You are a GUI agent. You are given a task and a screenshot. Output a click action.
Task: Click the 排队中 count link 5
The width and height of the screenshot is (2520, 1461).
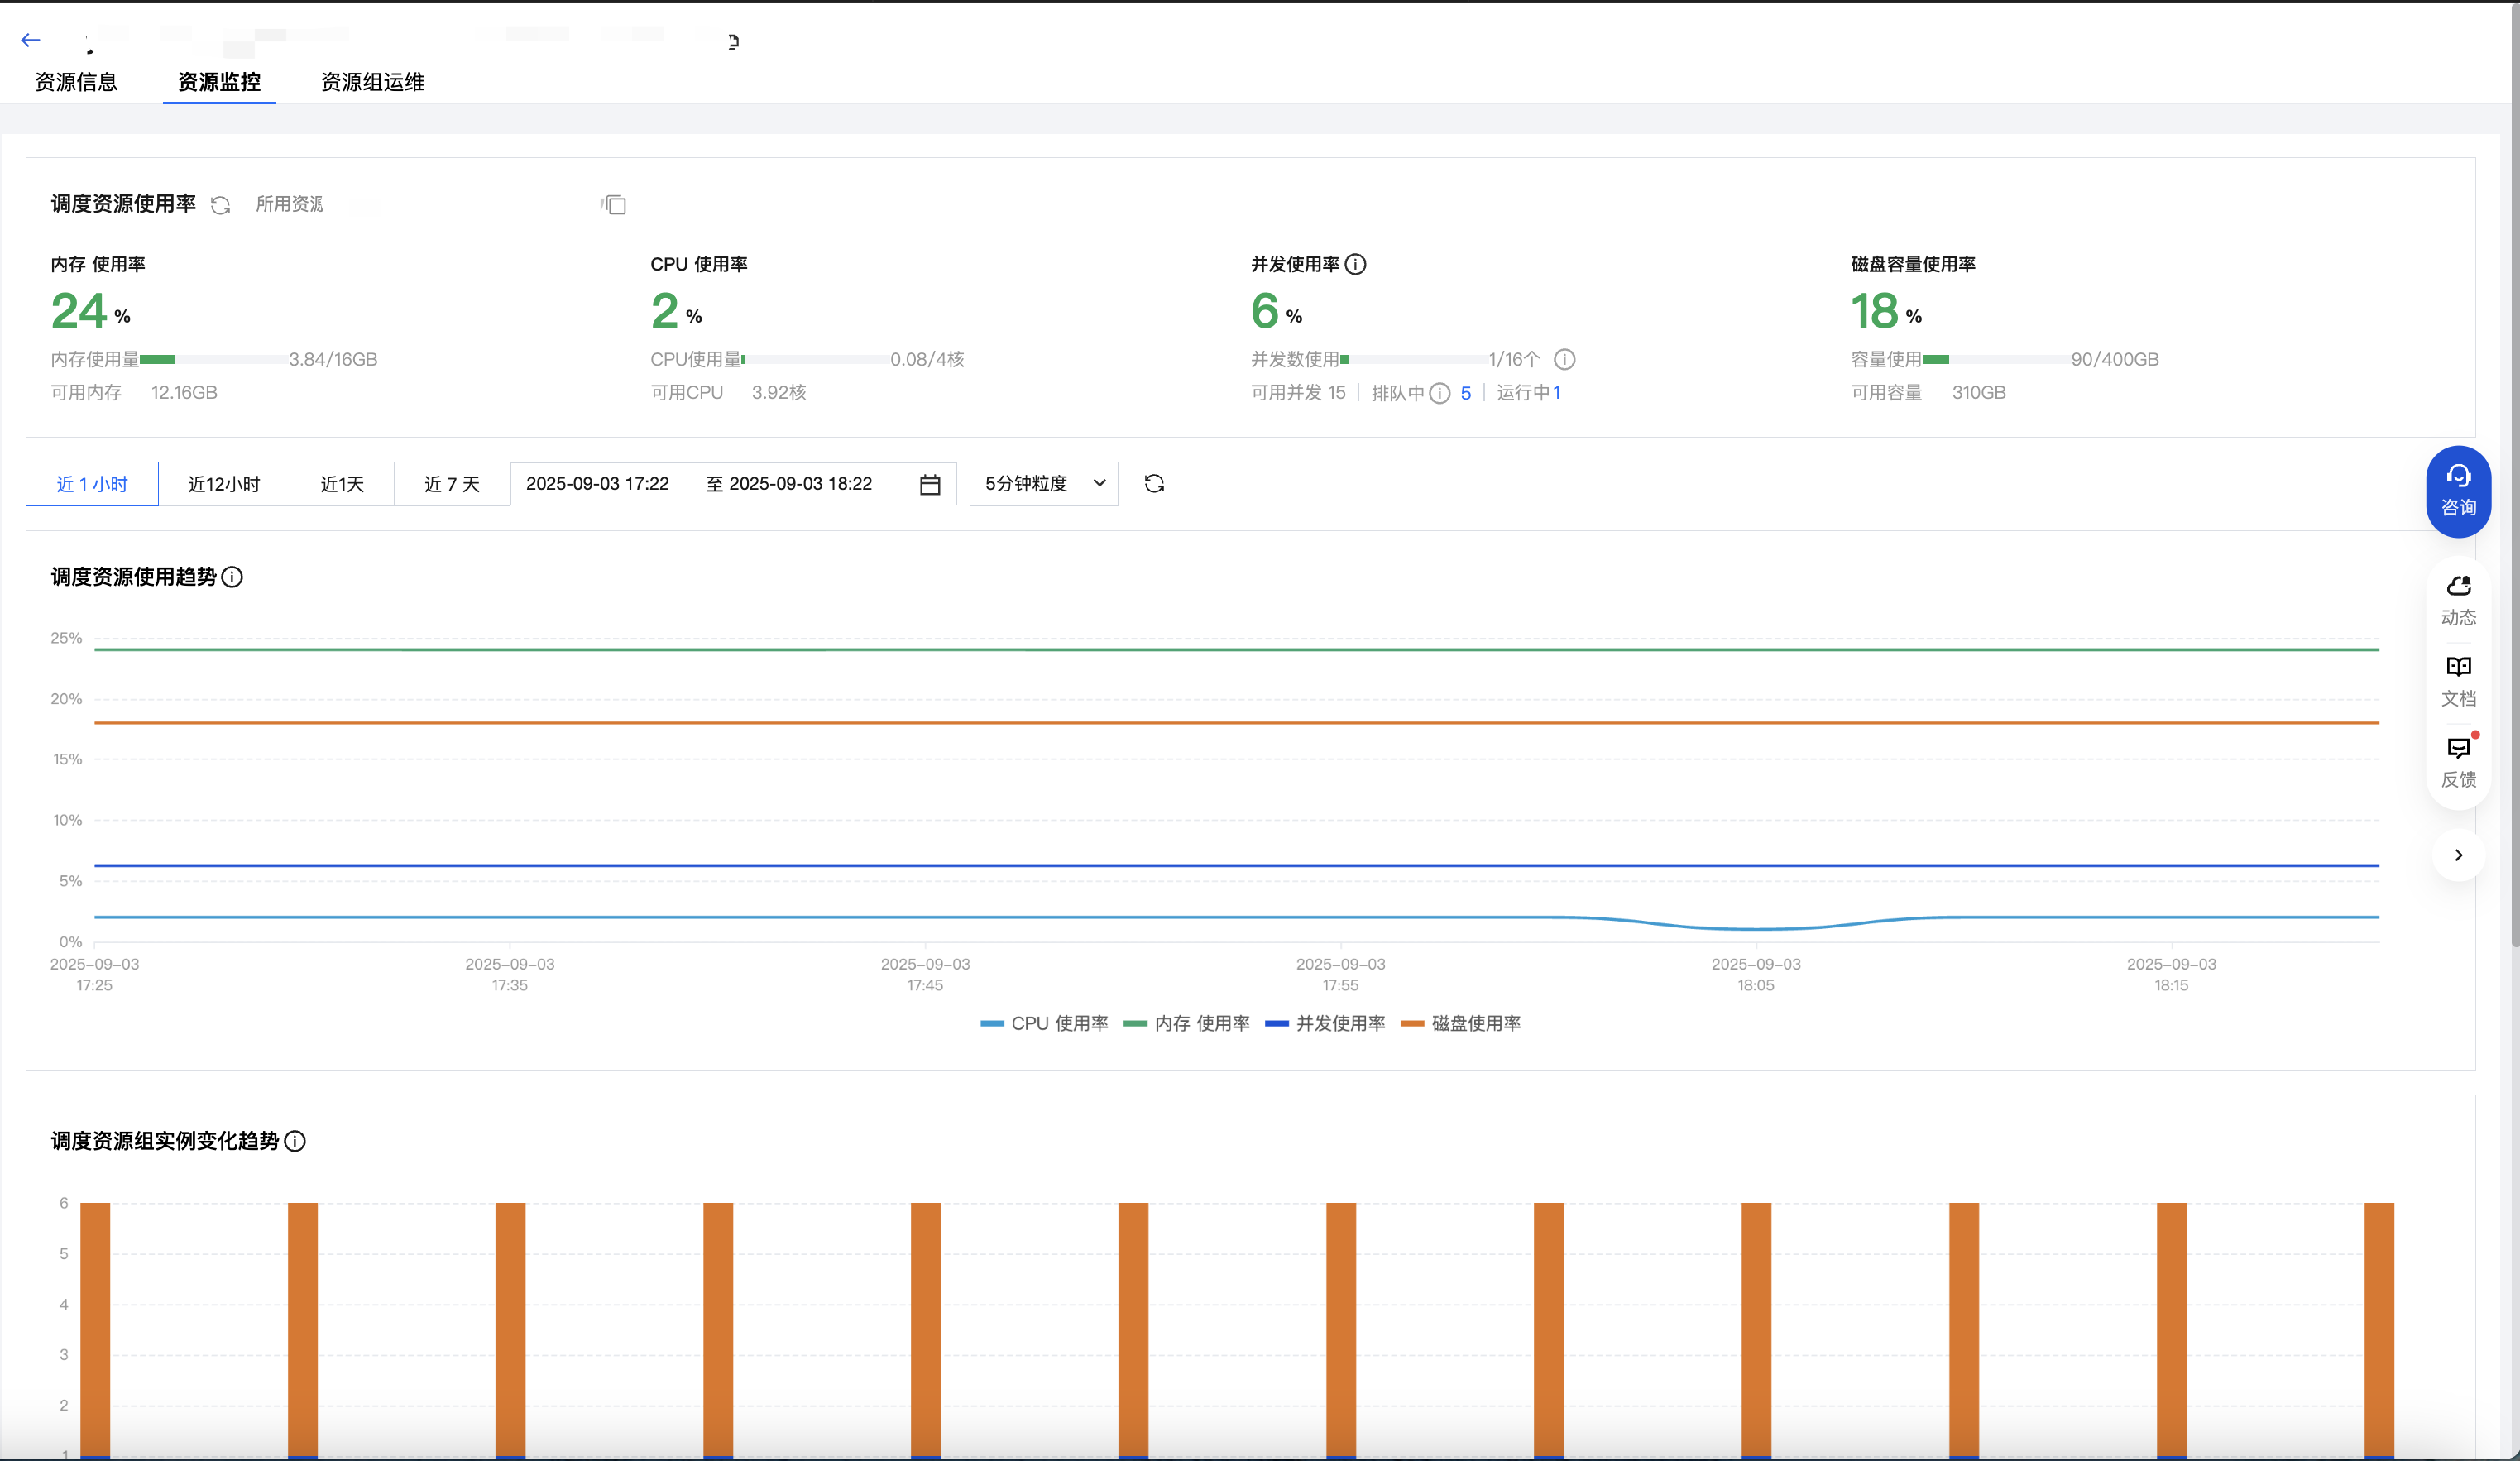pos(1465,393)
